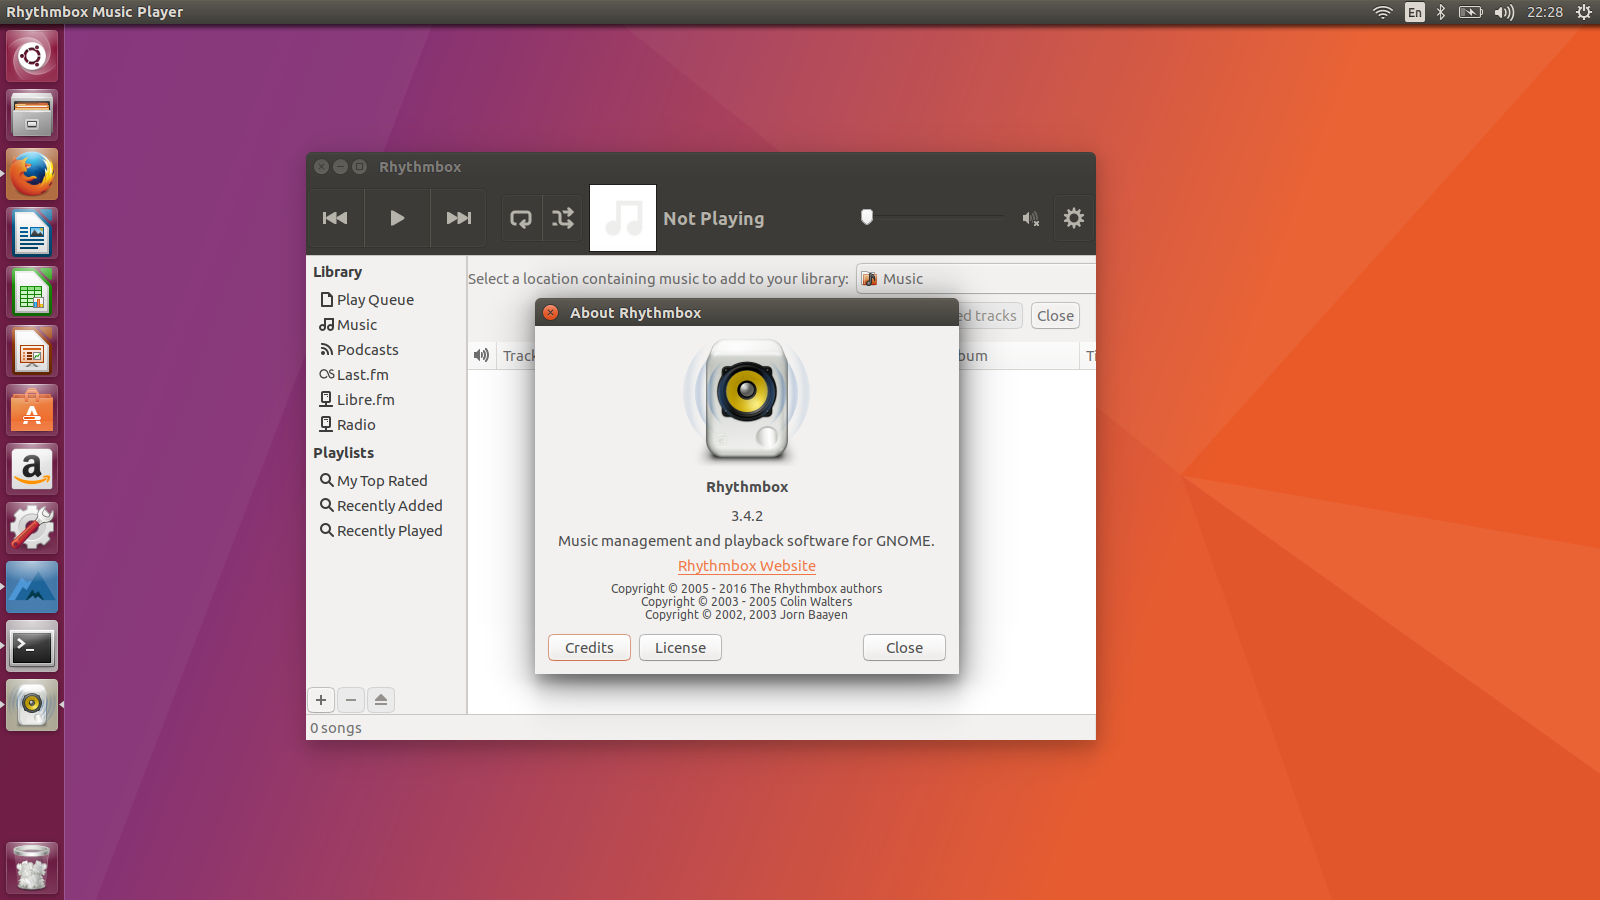Launch Firefox from the launcher

click(x=32, y=174)
